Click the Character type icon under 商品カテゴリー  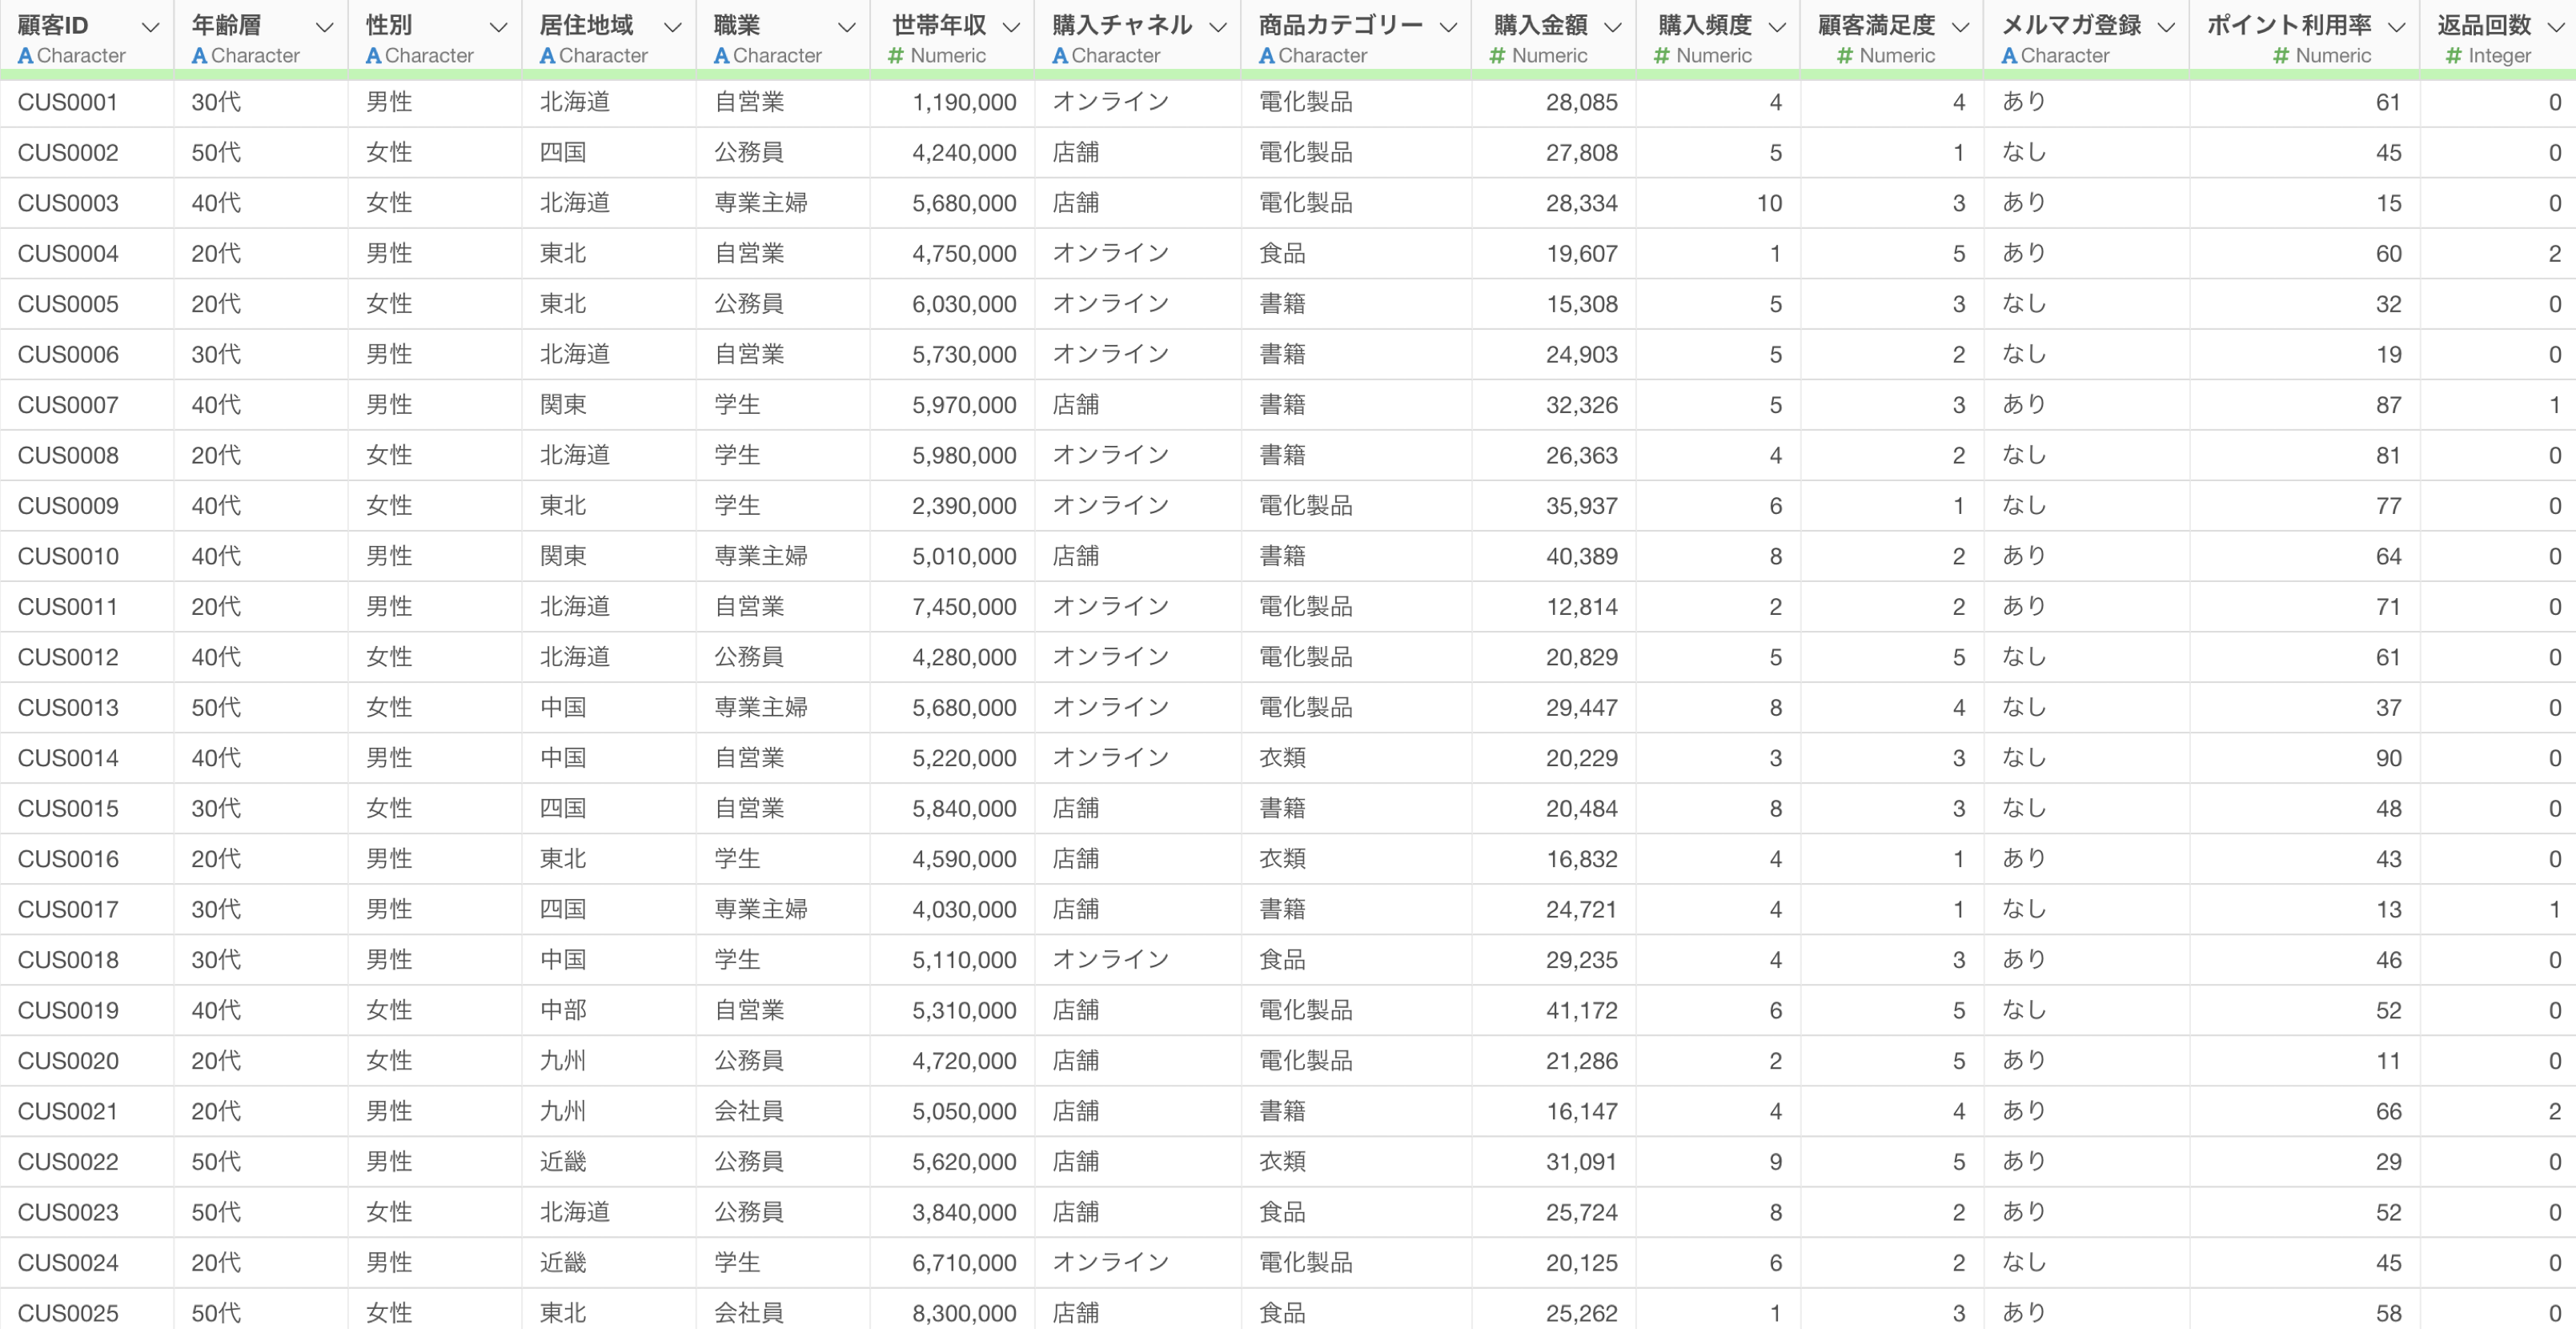coord(1266,56)
